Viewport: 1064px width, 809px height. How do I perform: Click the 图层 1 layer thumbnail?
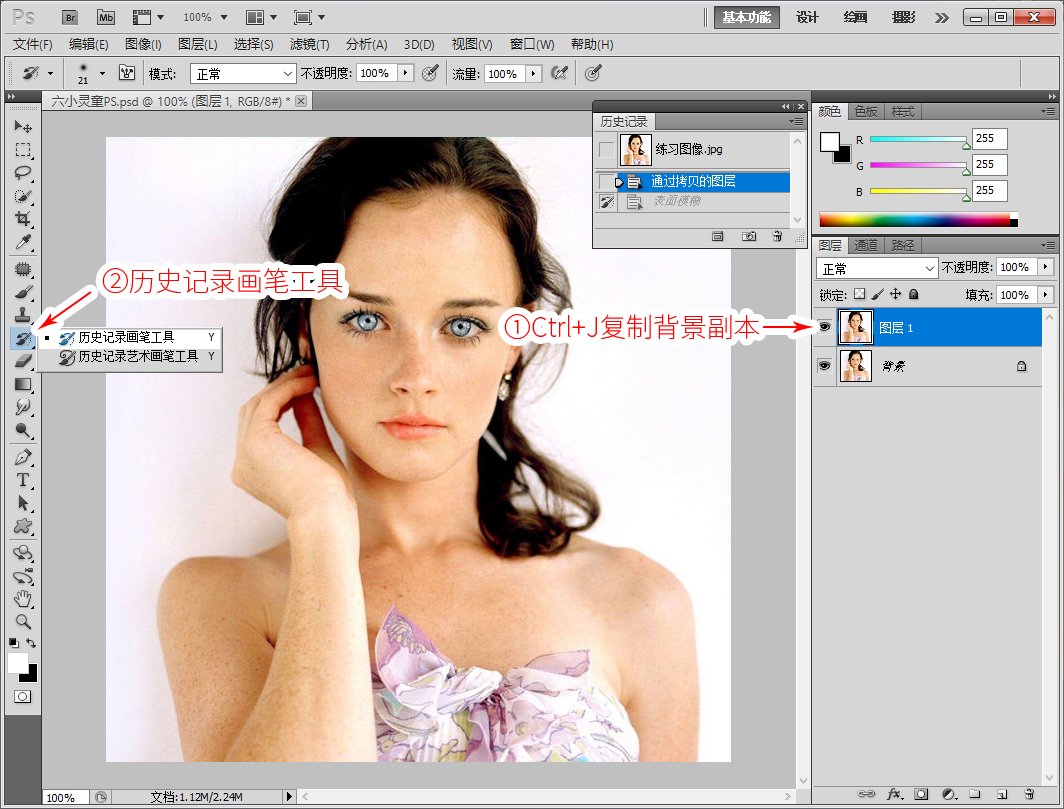pos(856,327)
